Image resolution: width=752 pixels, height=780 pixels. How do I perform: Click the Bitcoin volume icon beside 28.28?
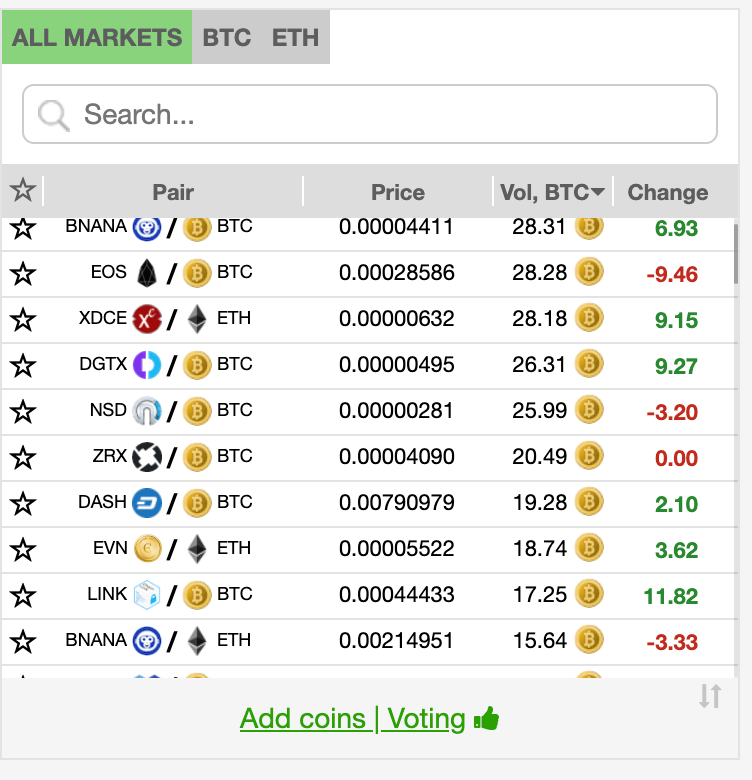pos(589,272)
